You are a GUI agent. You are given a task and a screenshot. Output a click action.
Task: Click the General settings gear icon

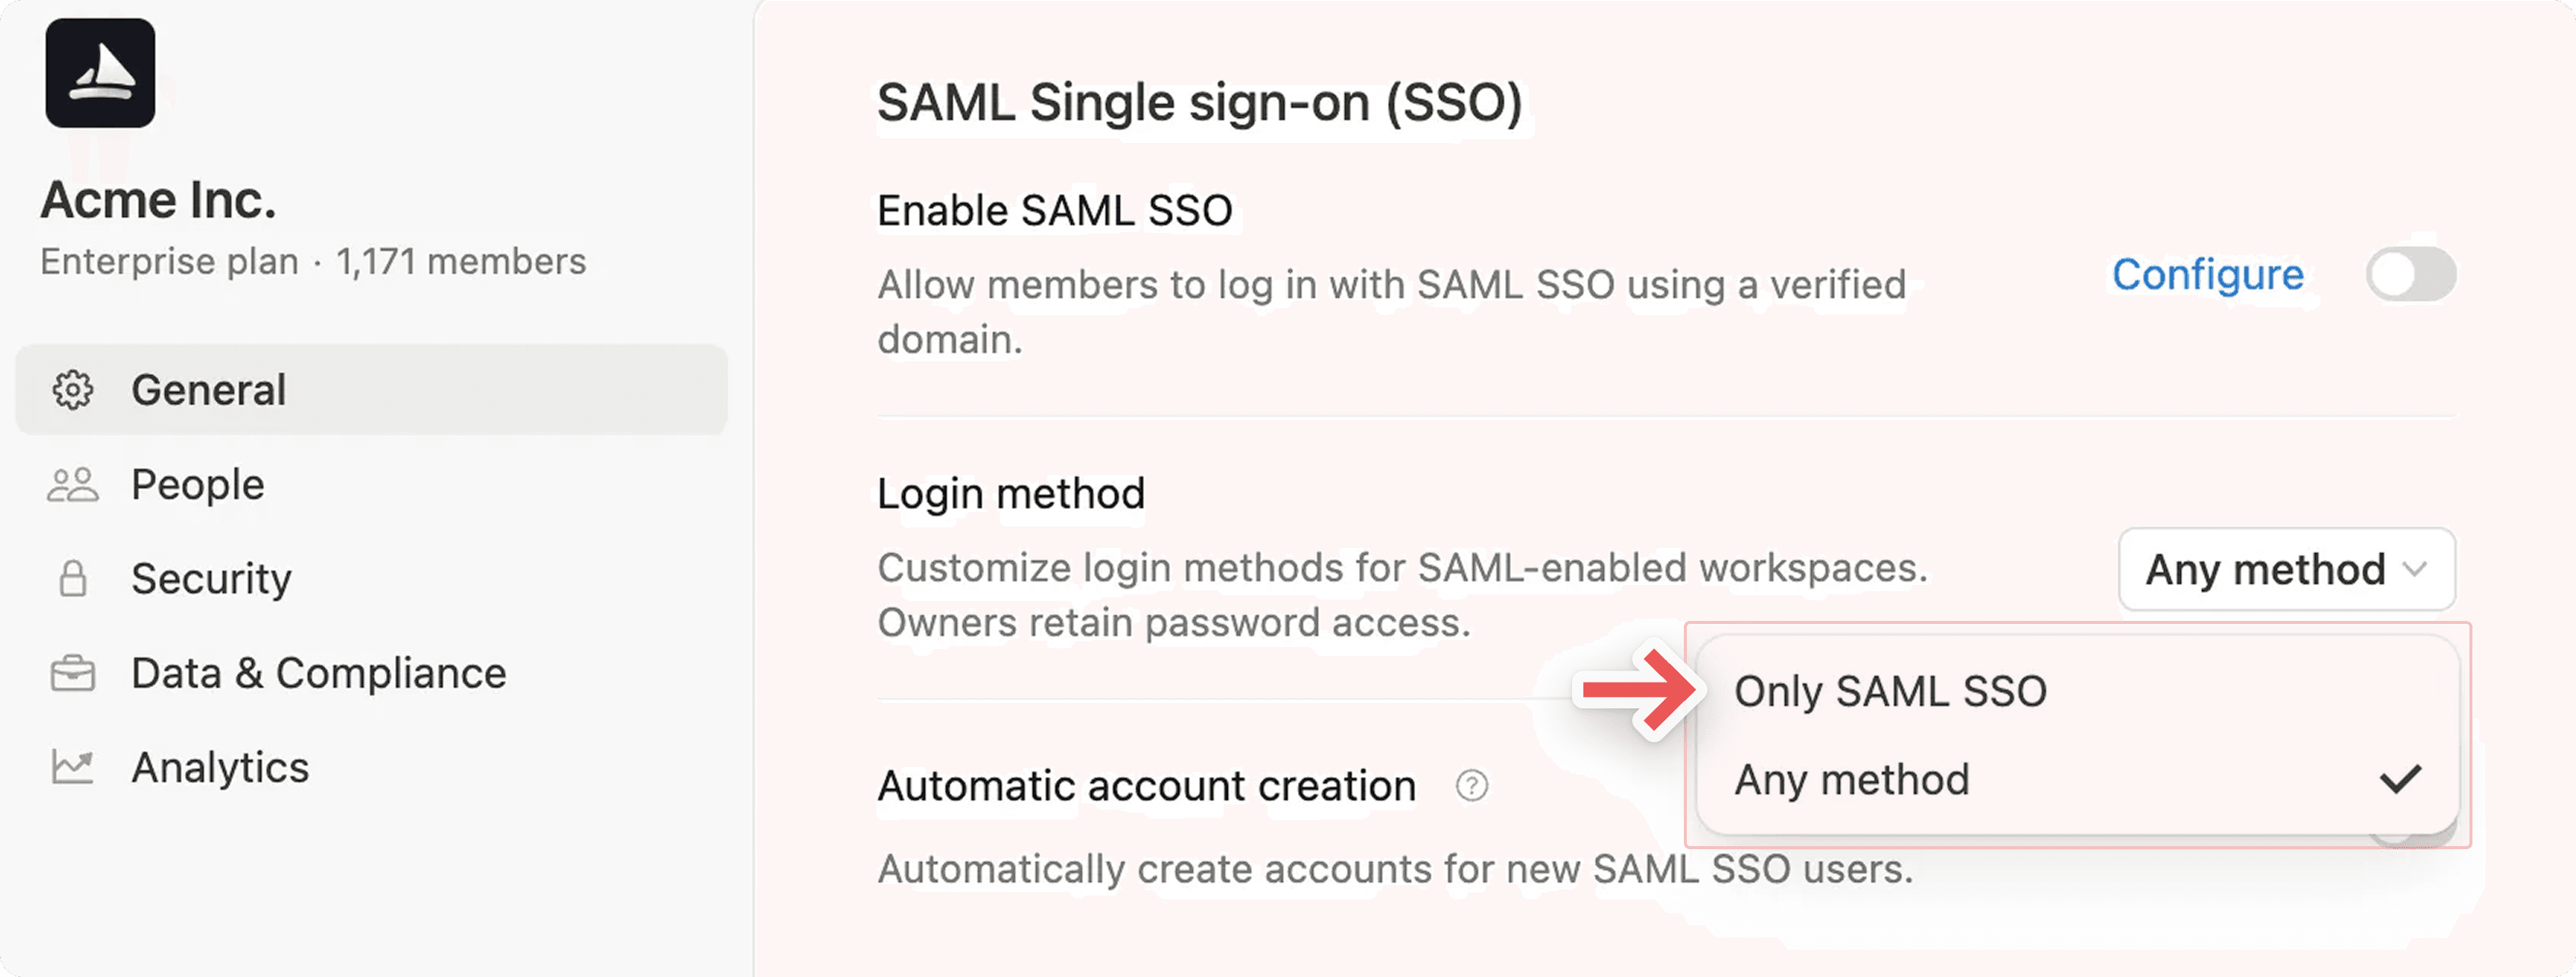click(73, 390)
